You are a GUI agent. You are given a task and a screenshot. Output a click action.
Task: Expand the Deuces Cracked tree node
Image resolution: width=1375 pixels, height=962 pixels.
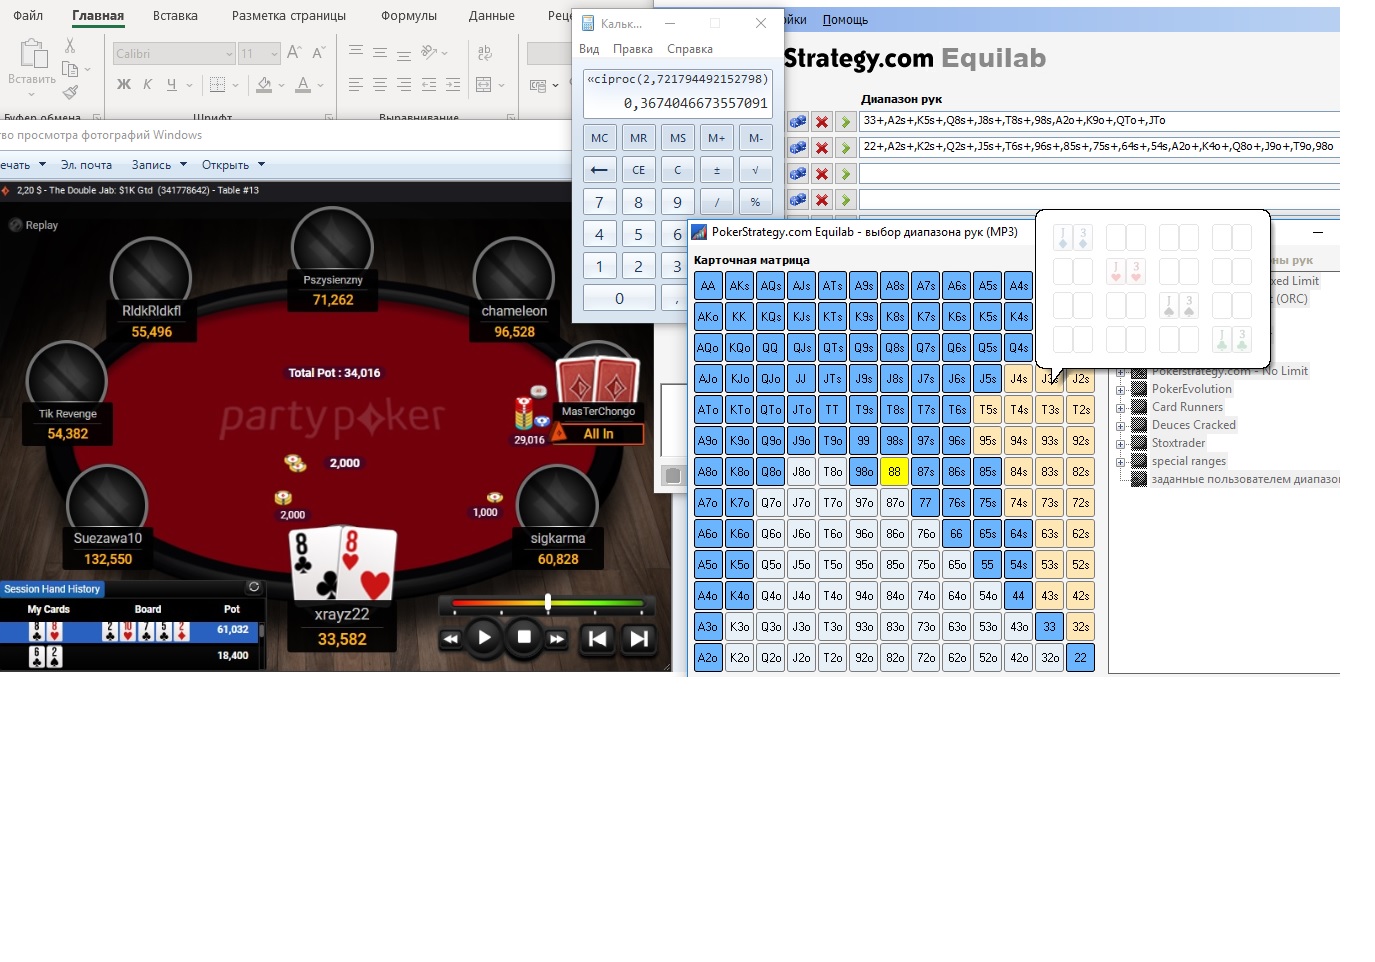1121,426
